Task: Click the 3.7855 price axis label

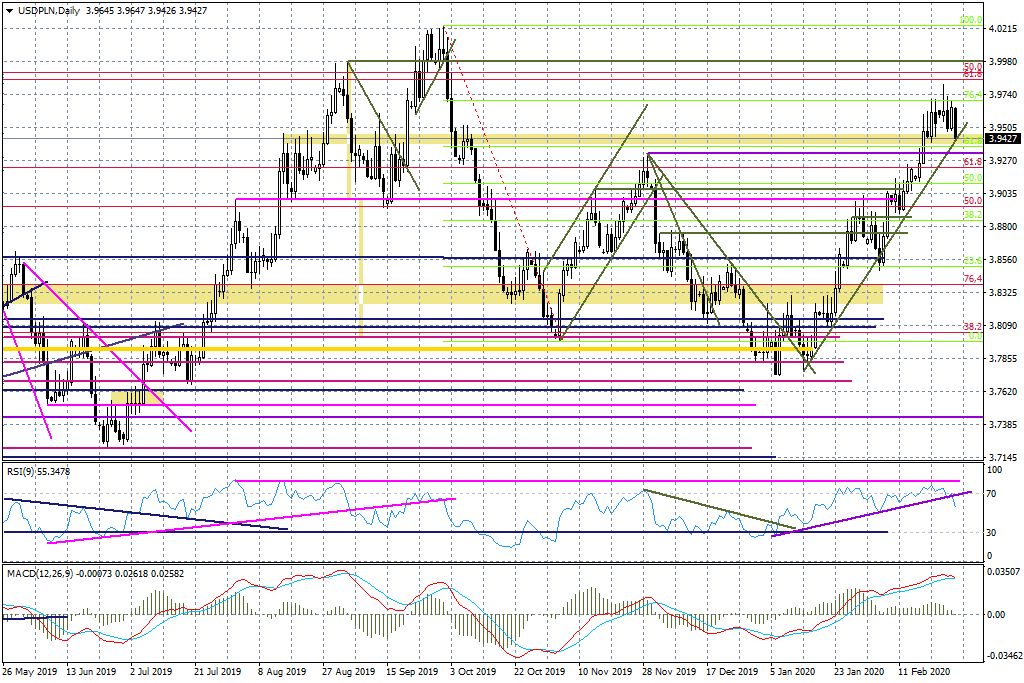Action: (1003, 358)
